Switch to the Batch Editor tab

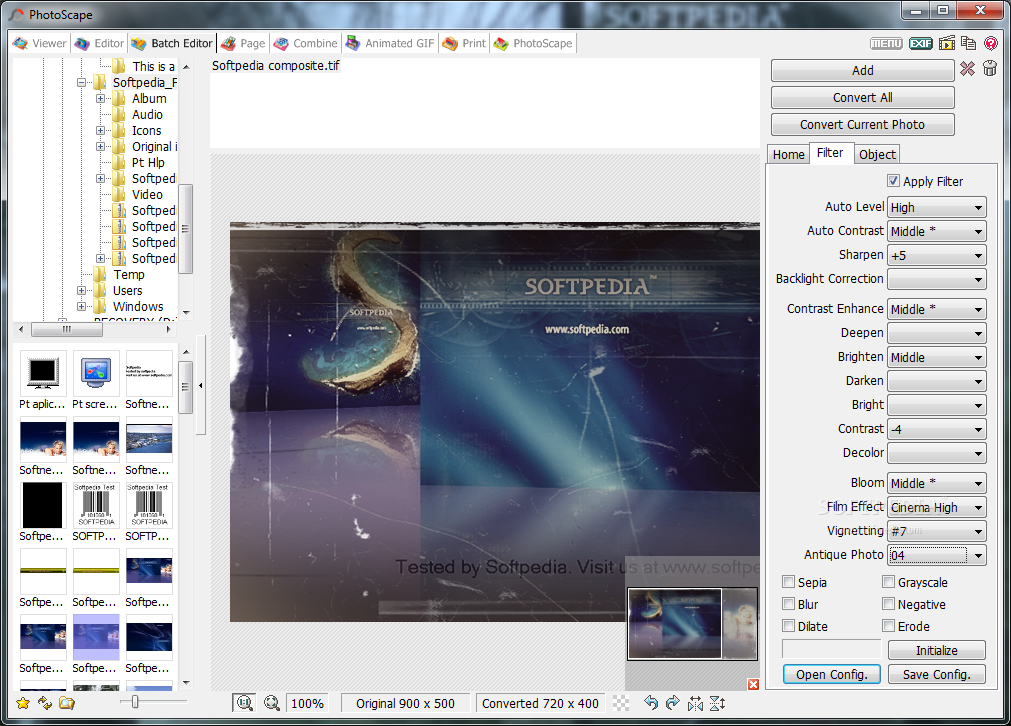172,43
